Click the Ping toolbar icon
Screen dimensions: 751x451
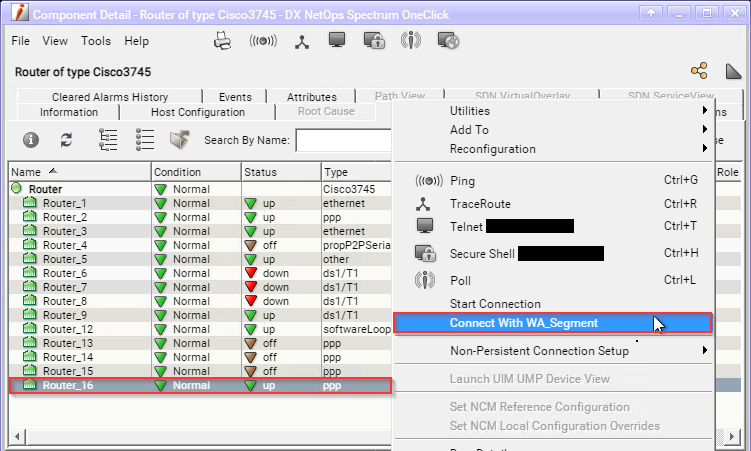[x=264, y=41]
